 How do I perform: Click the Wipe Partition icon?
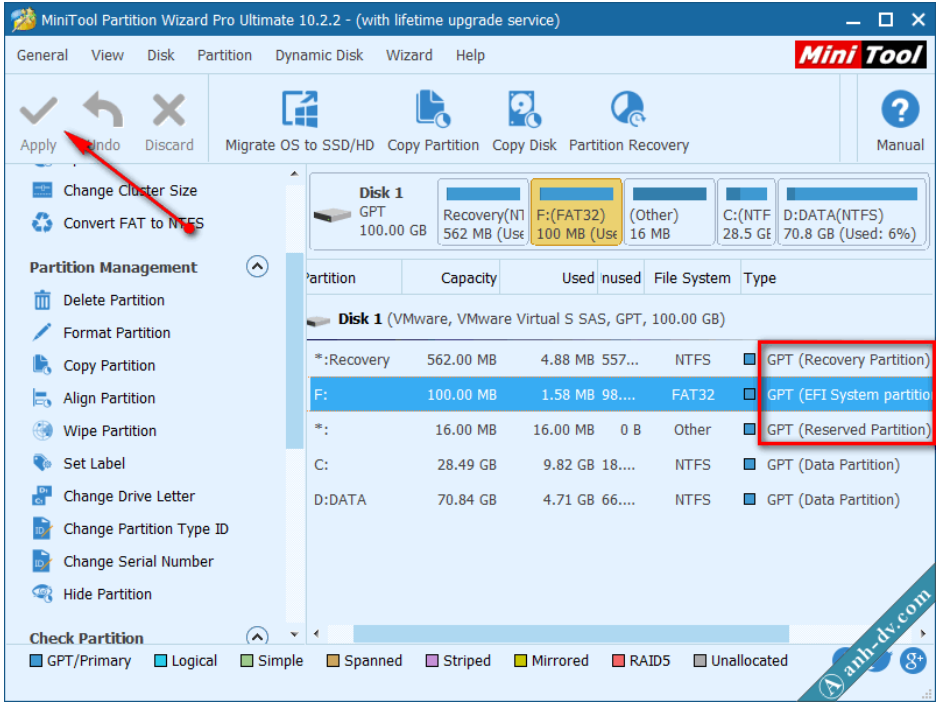(42, 430)
